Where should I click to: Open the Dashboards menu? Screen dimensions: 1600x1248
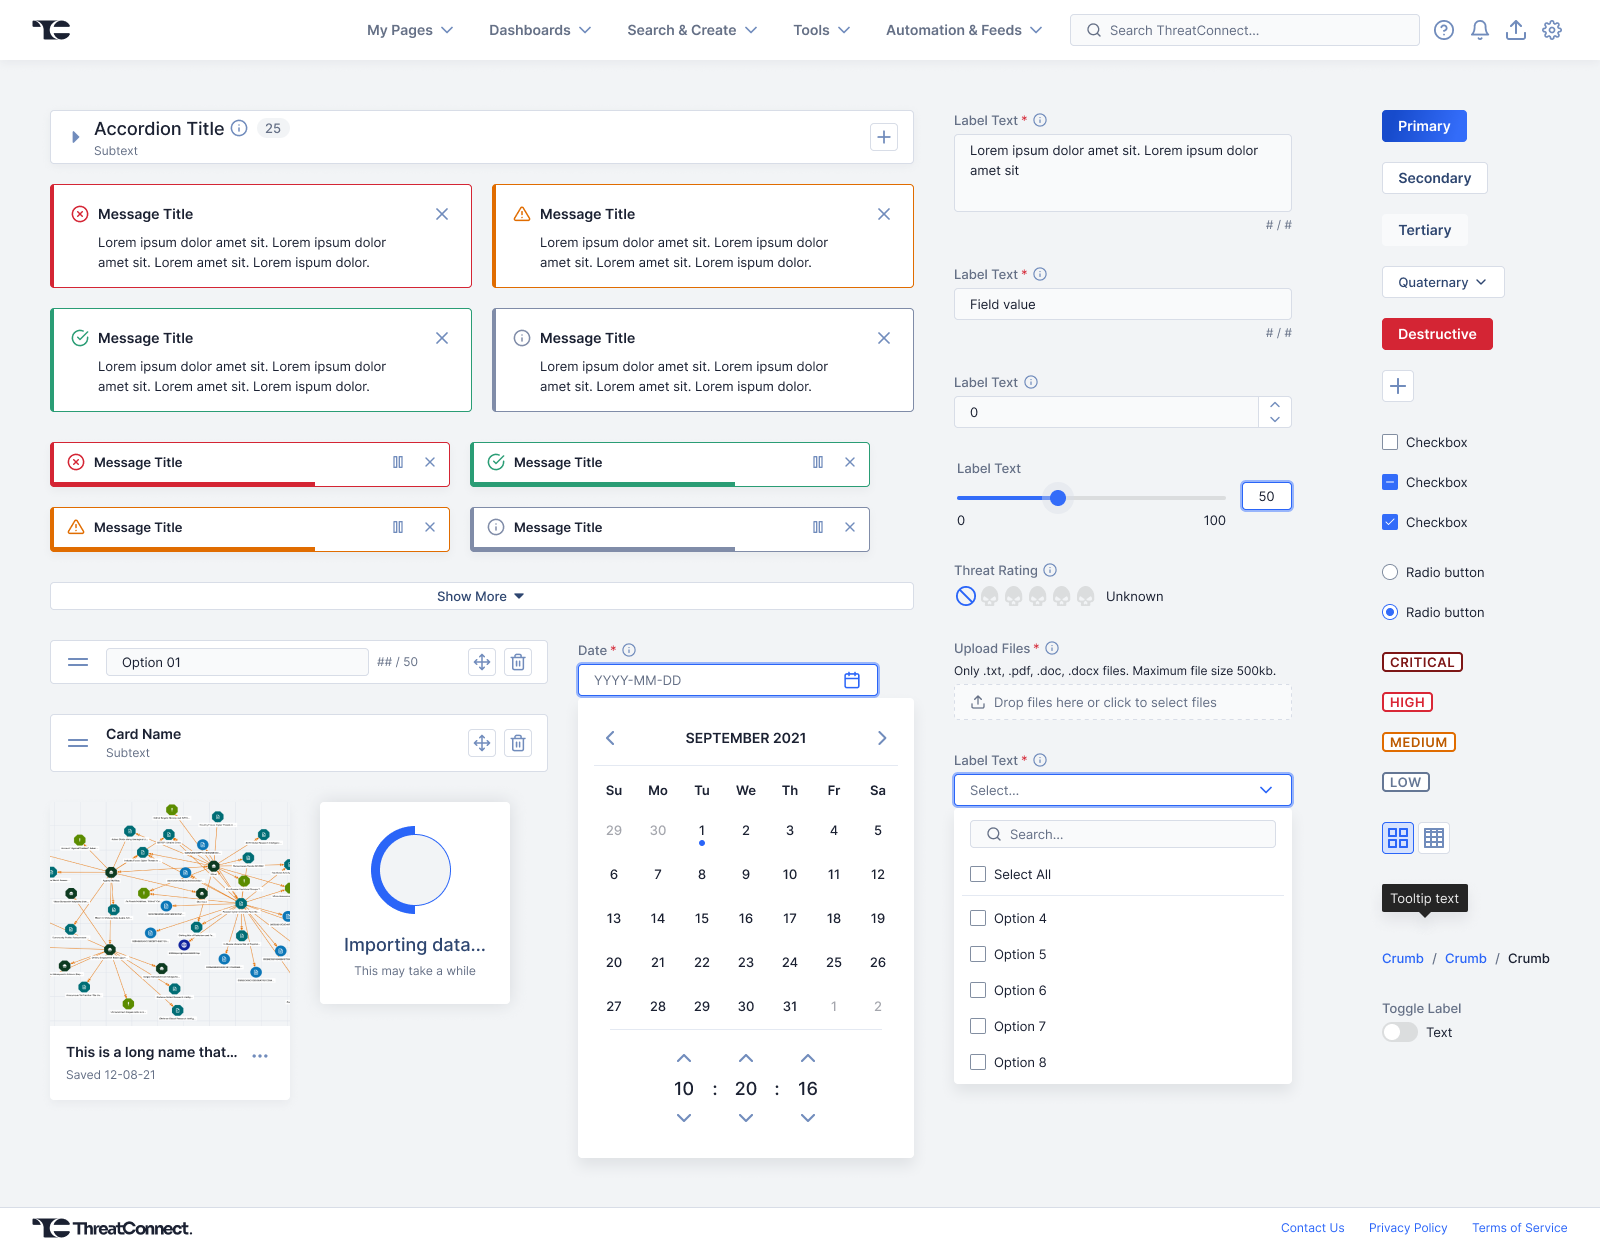[539, 30]
